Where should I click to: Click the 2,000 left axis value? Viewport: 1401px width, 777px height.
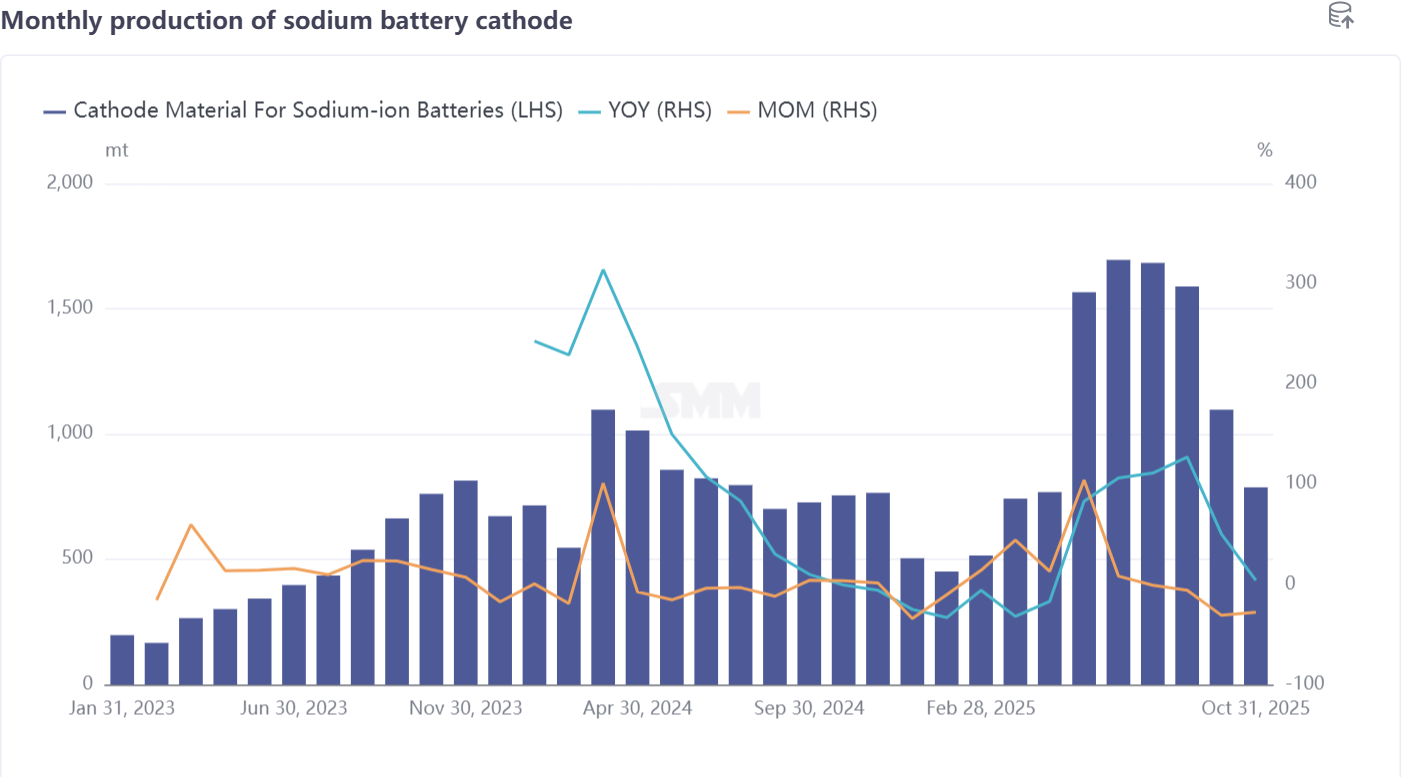[70, 183]
